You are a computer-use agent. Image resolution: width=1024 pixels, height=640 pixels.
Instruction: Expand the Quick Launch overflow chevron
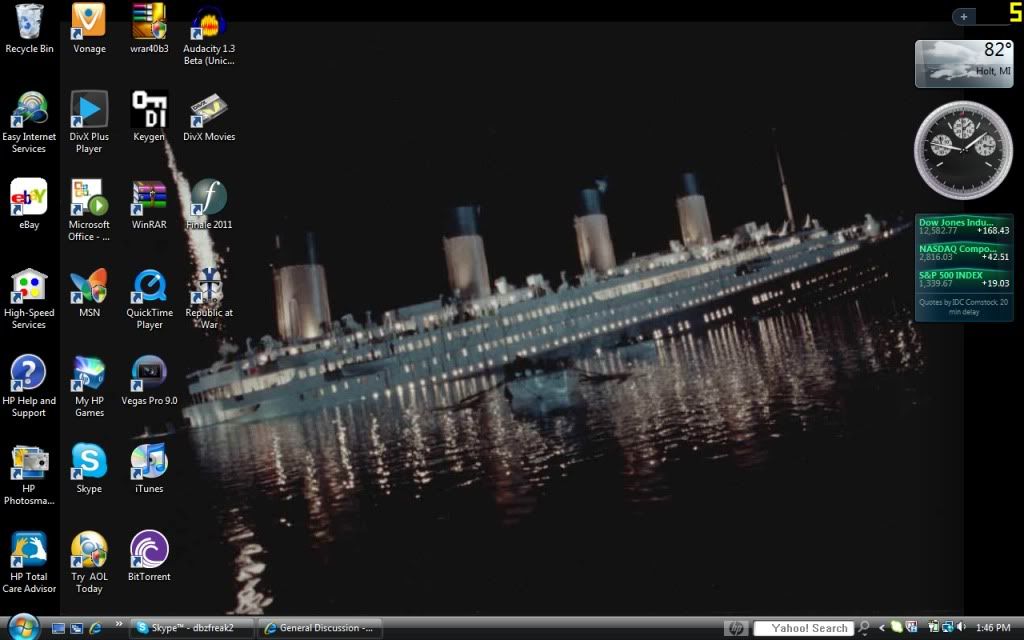click(x=119, y=624)
